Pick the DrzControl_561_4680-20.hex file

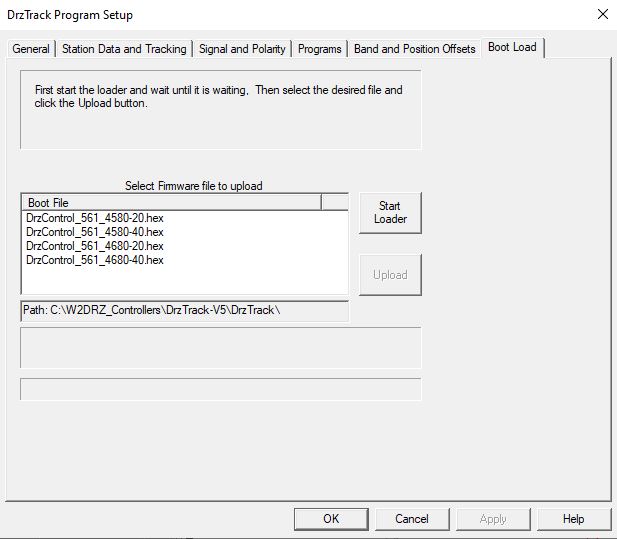click(94, 246)
